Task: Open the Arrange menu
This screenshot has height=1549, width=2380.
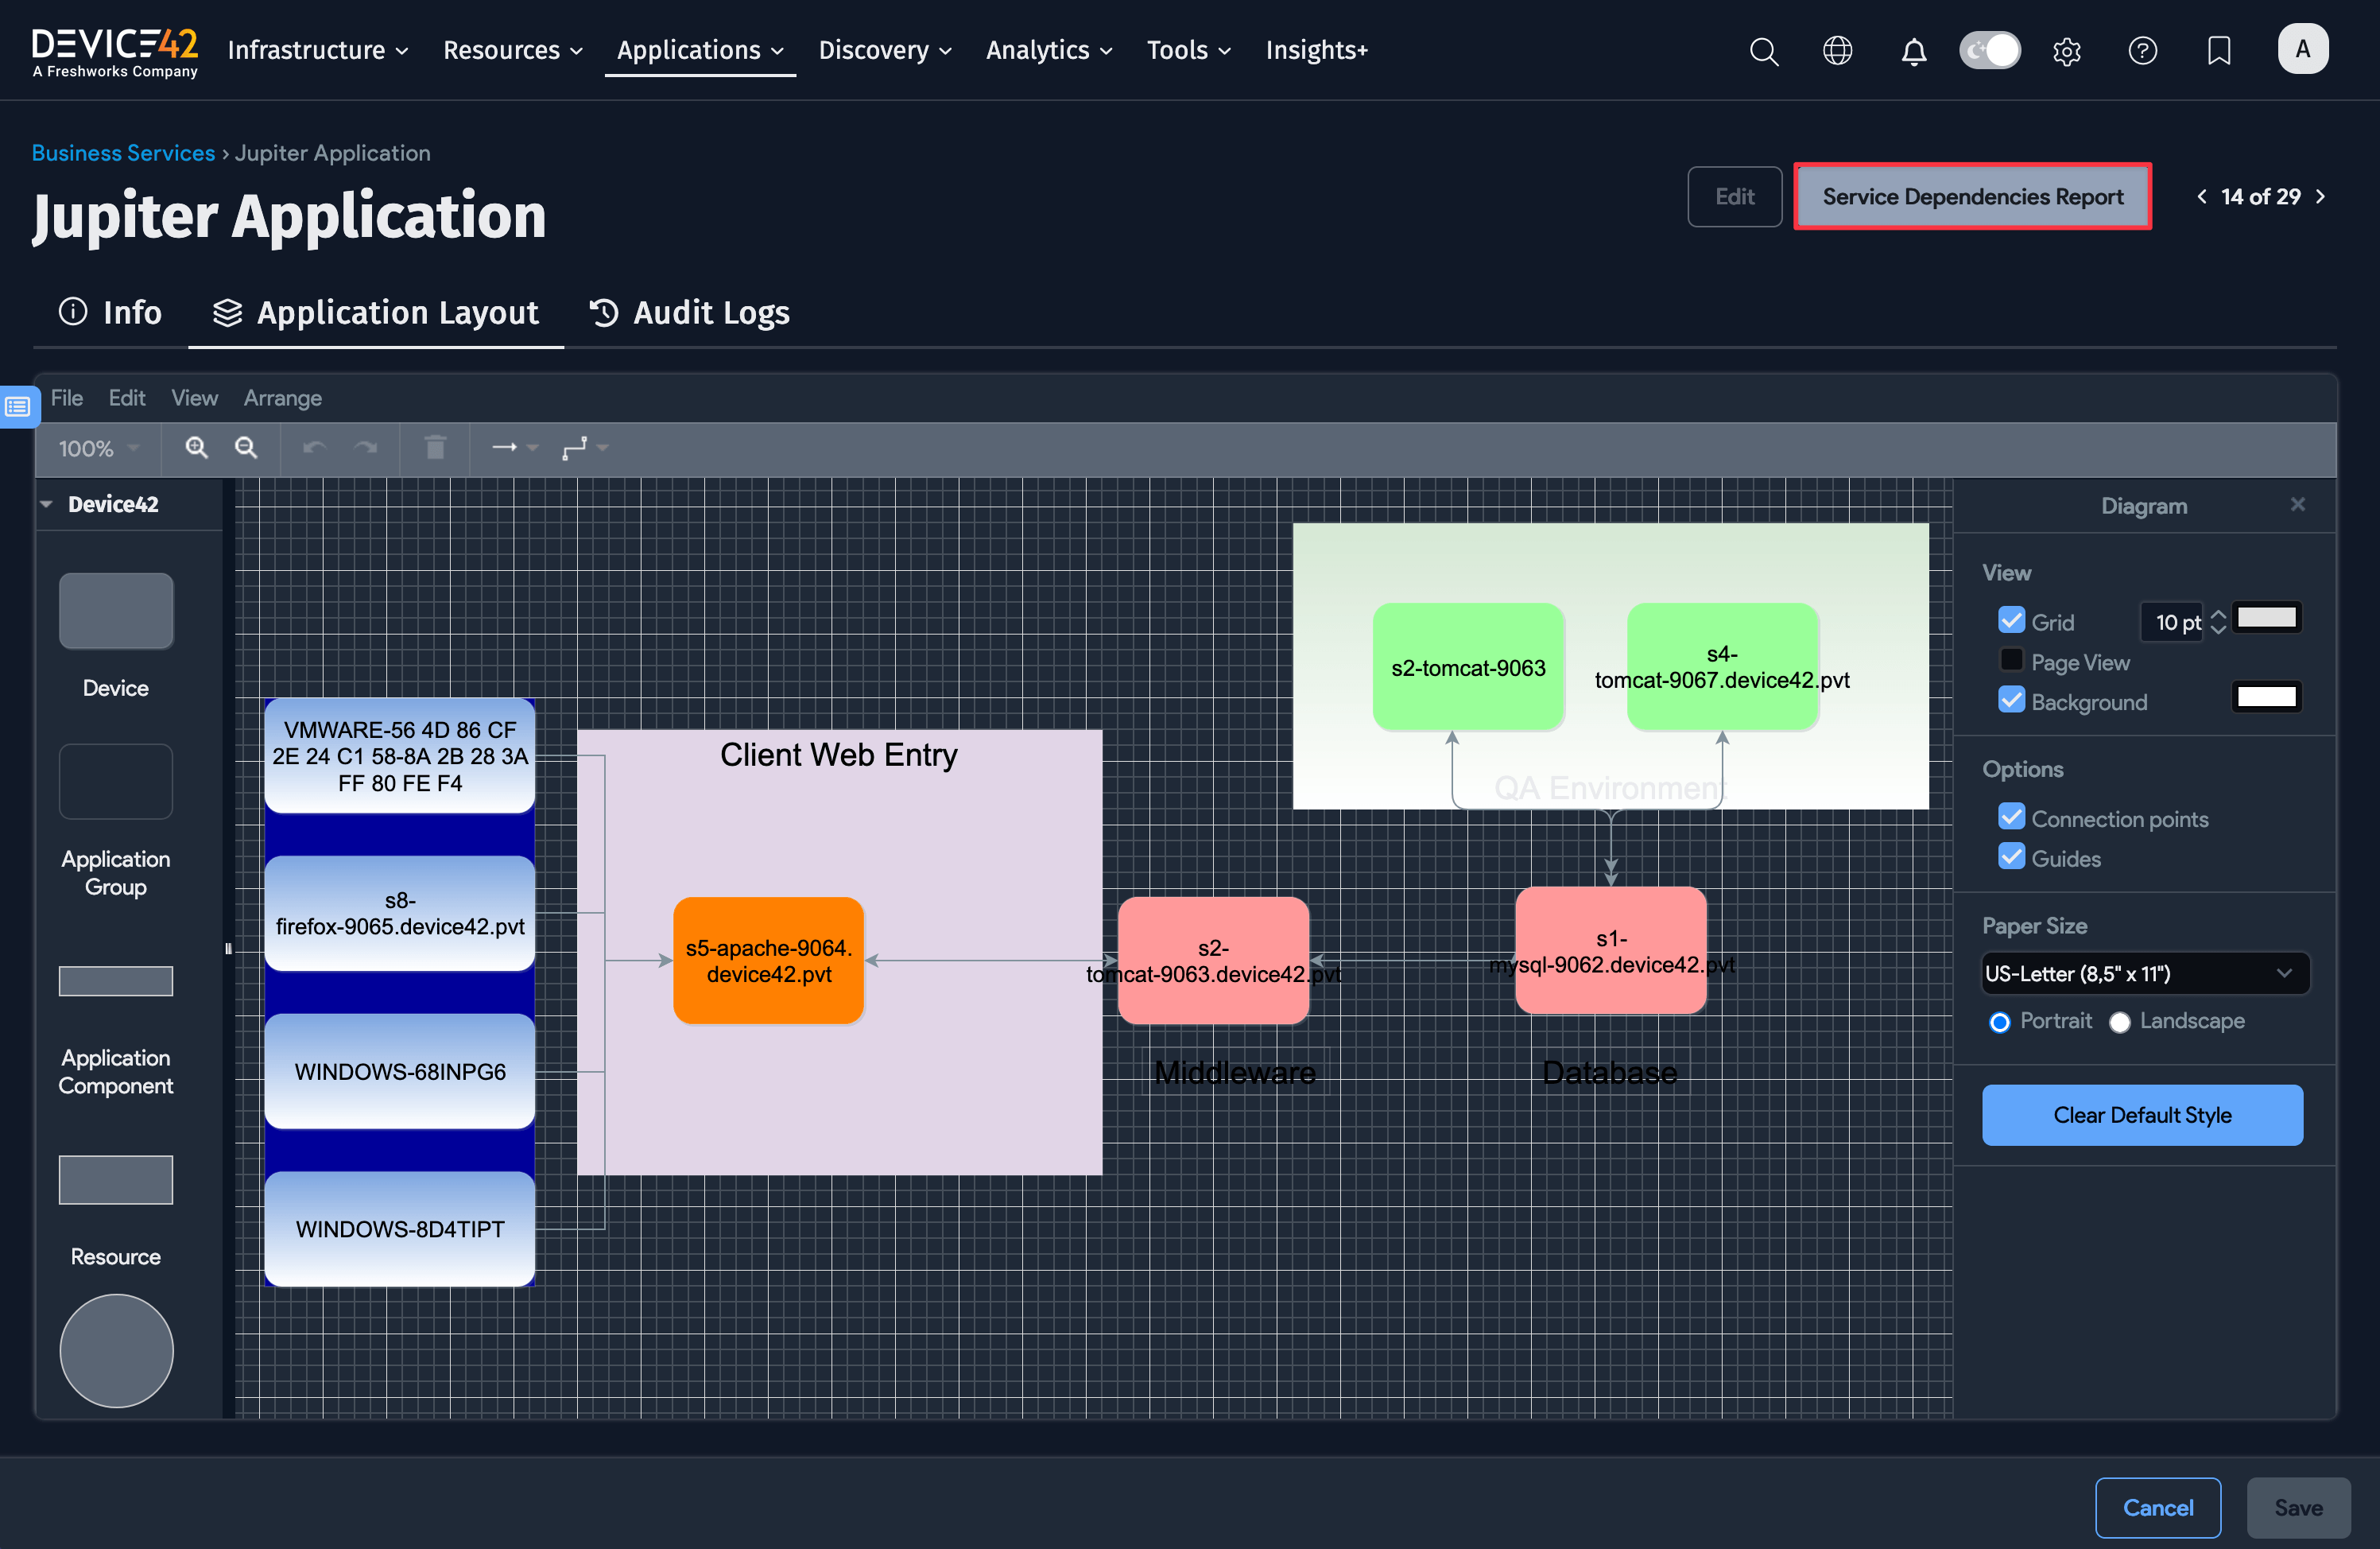Action: tap(282, 398)
